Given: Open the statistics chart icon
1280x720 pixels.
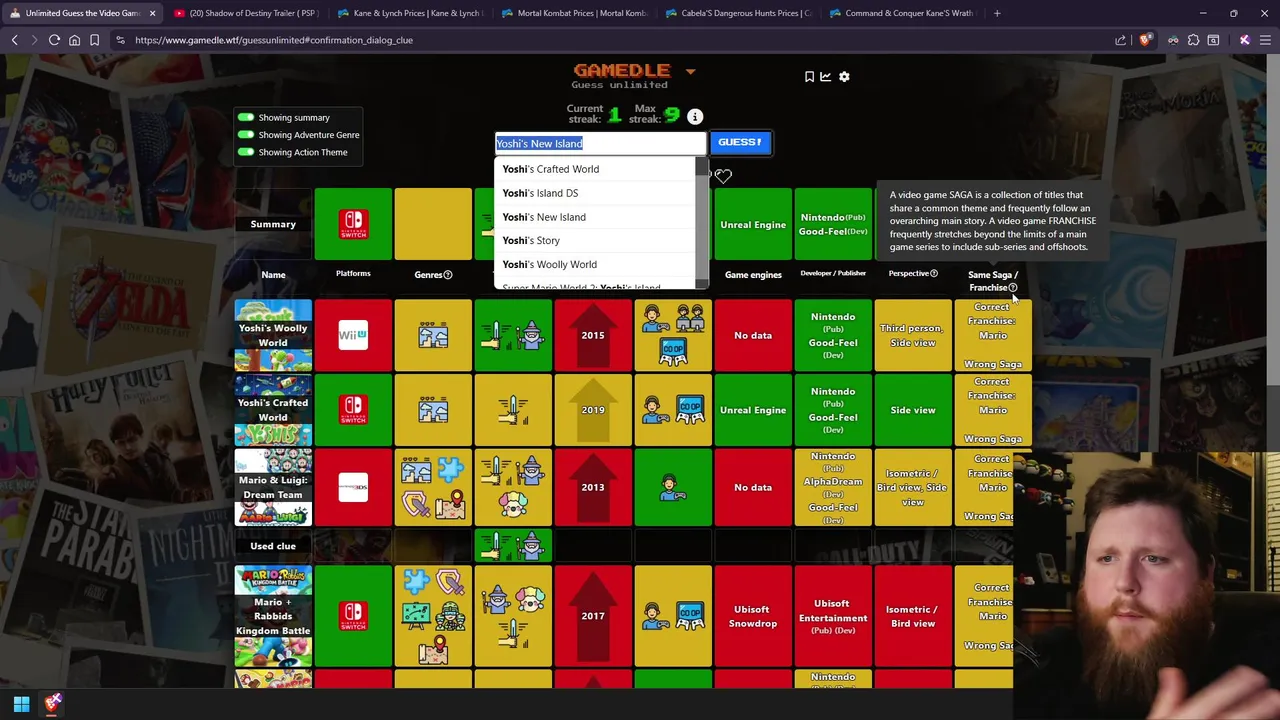Looking at the screenshot, I should click(x=826, y=76).
